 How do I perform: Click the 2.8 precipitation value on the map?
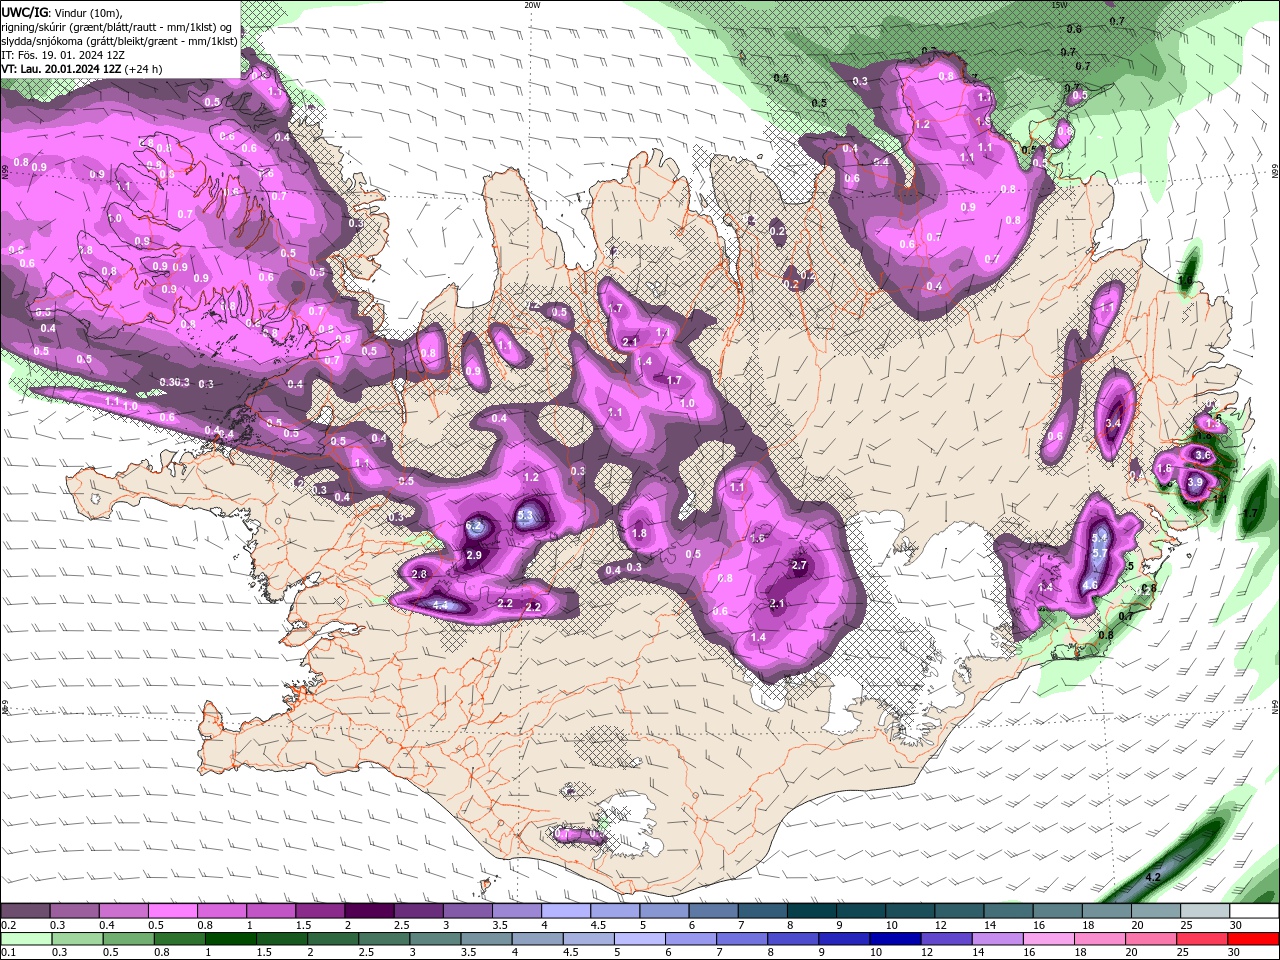click(x=419, y=574)
